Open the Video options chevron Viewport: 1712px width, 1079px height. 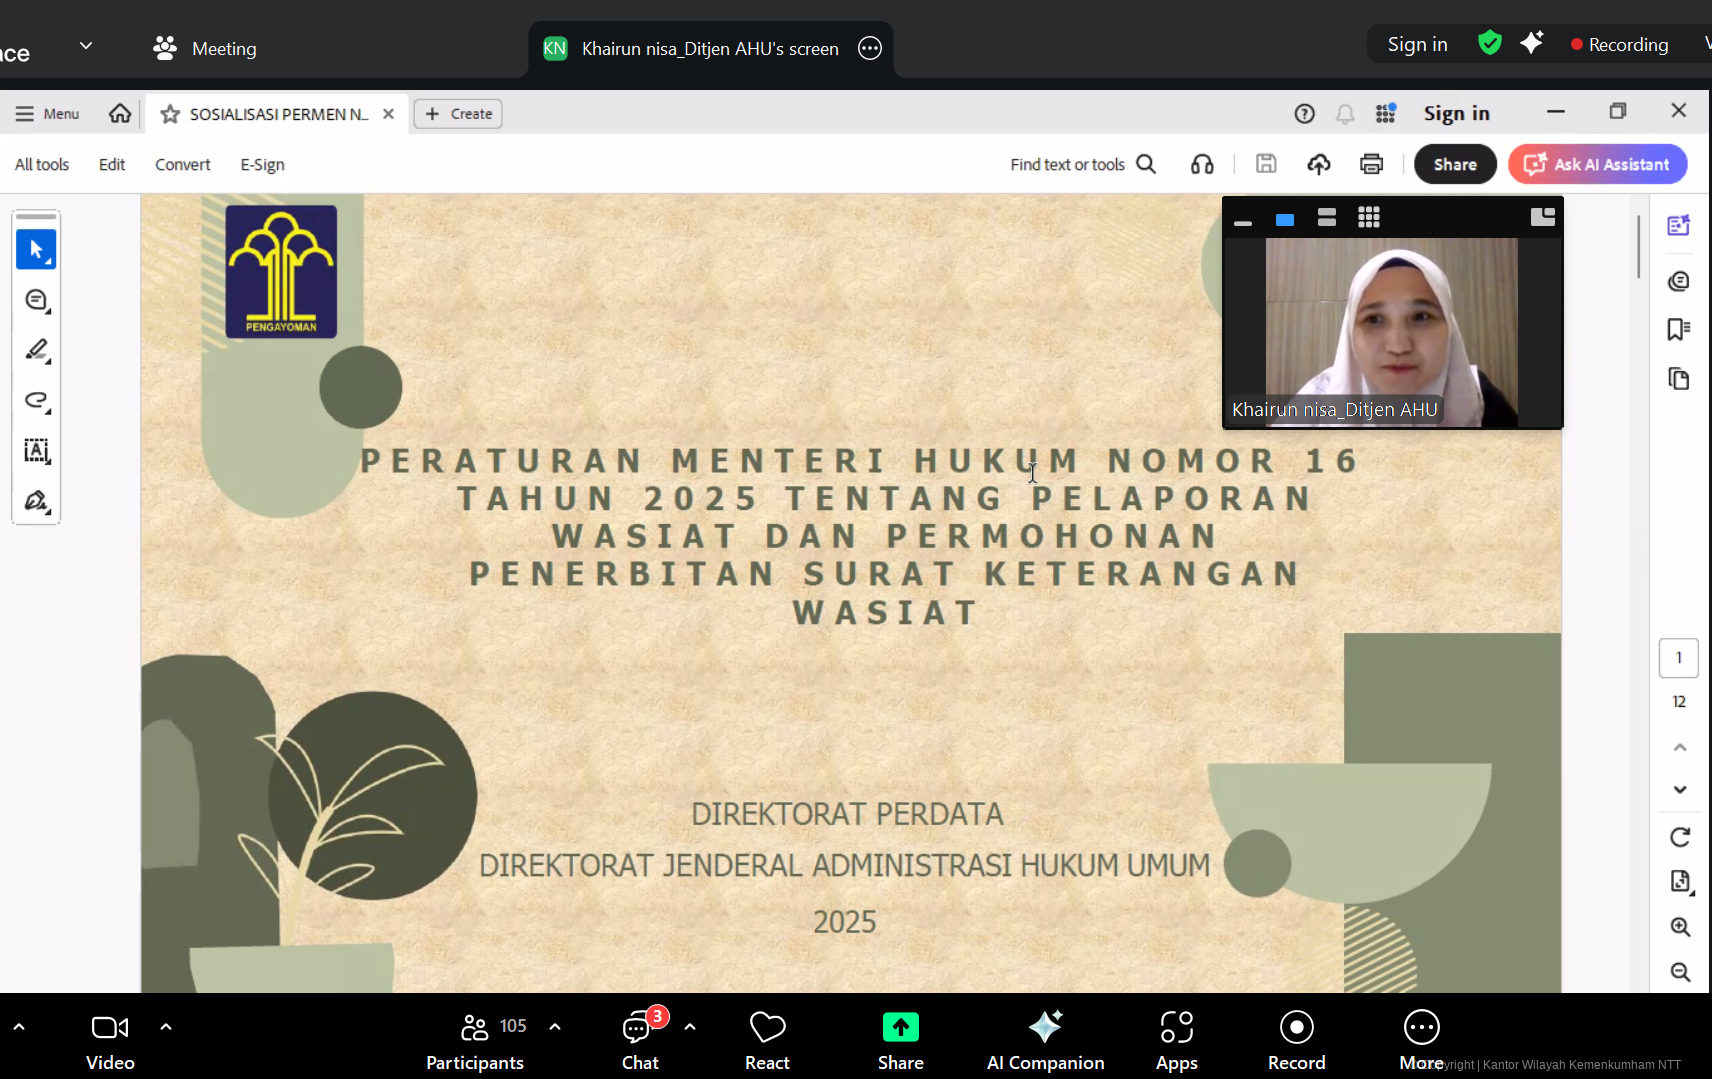165,1026
